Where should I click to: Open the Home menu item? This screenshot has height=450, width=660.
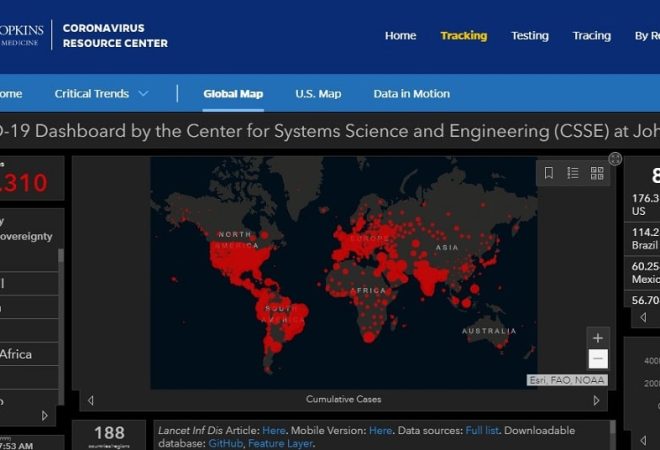point(400,36)
